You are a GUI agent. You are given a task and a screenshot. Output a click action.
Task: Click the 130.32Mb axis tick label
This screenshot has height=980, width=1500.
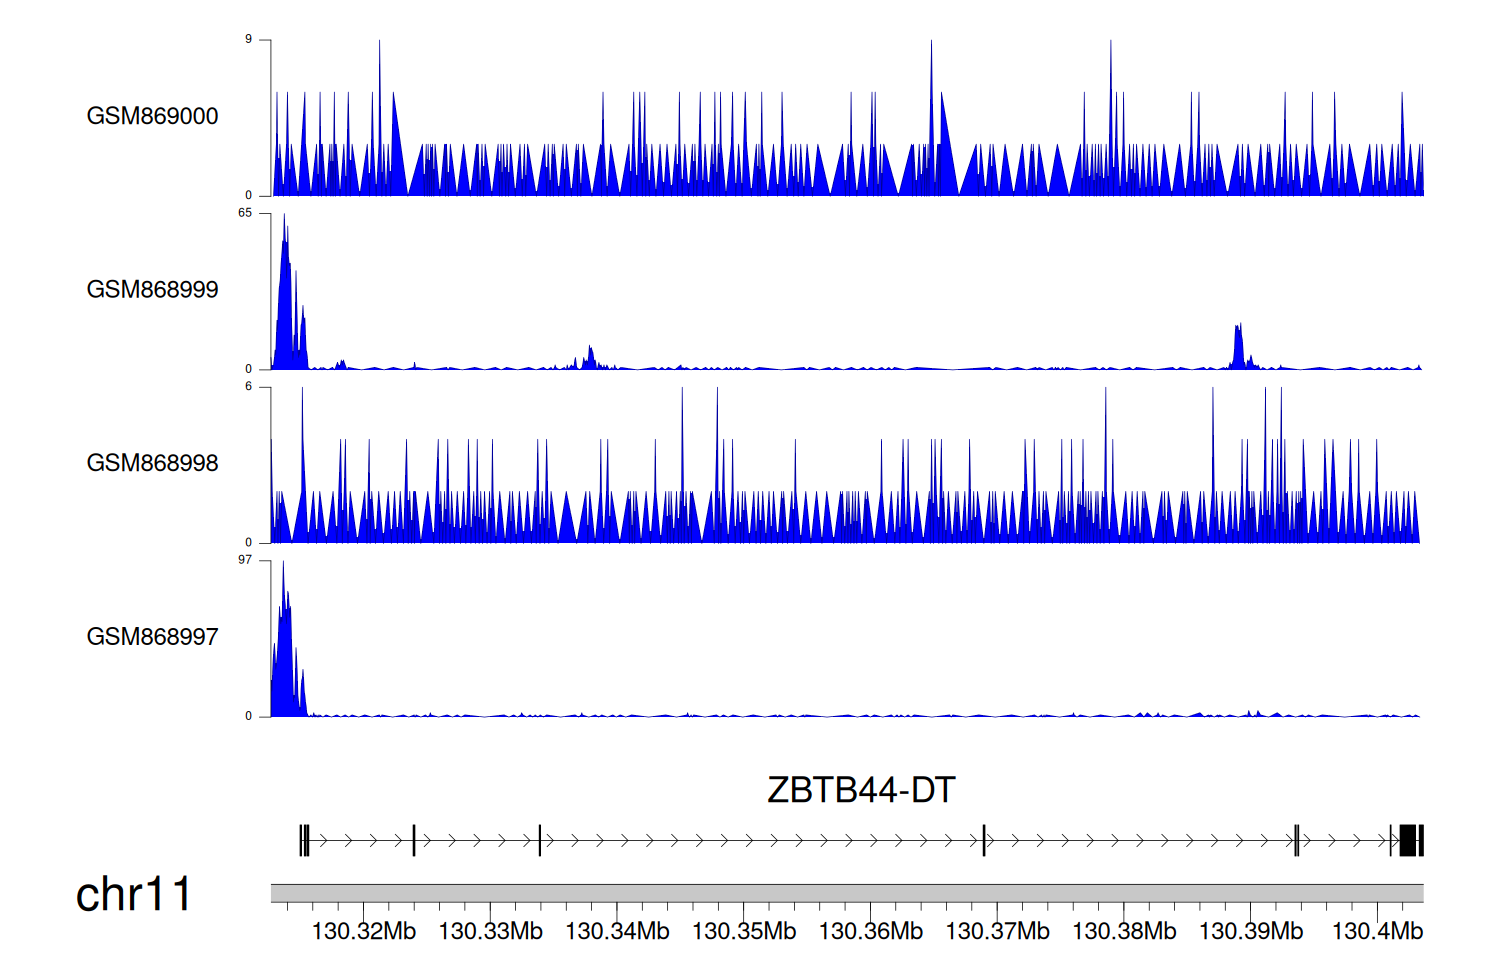(363, 932)
